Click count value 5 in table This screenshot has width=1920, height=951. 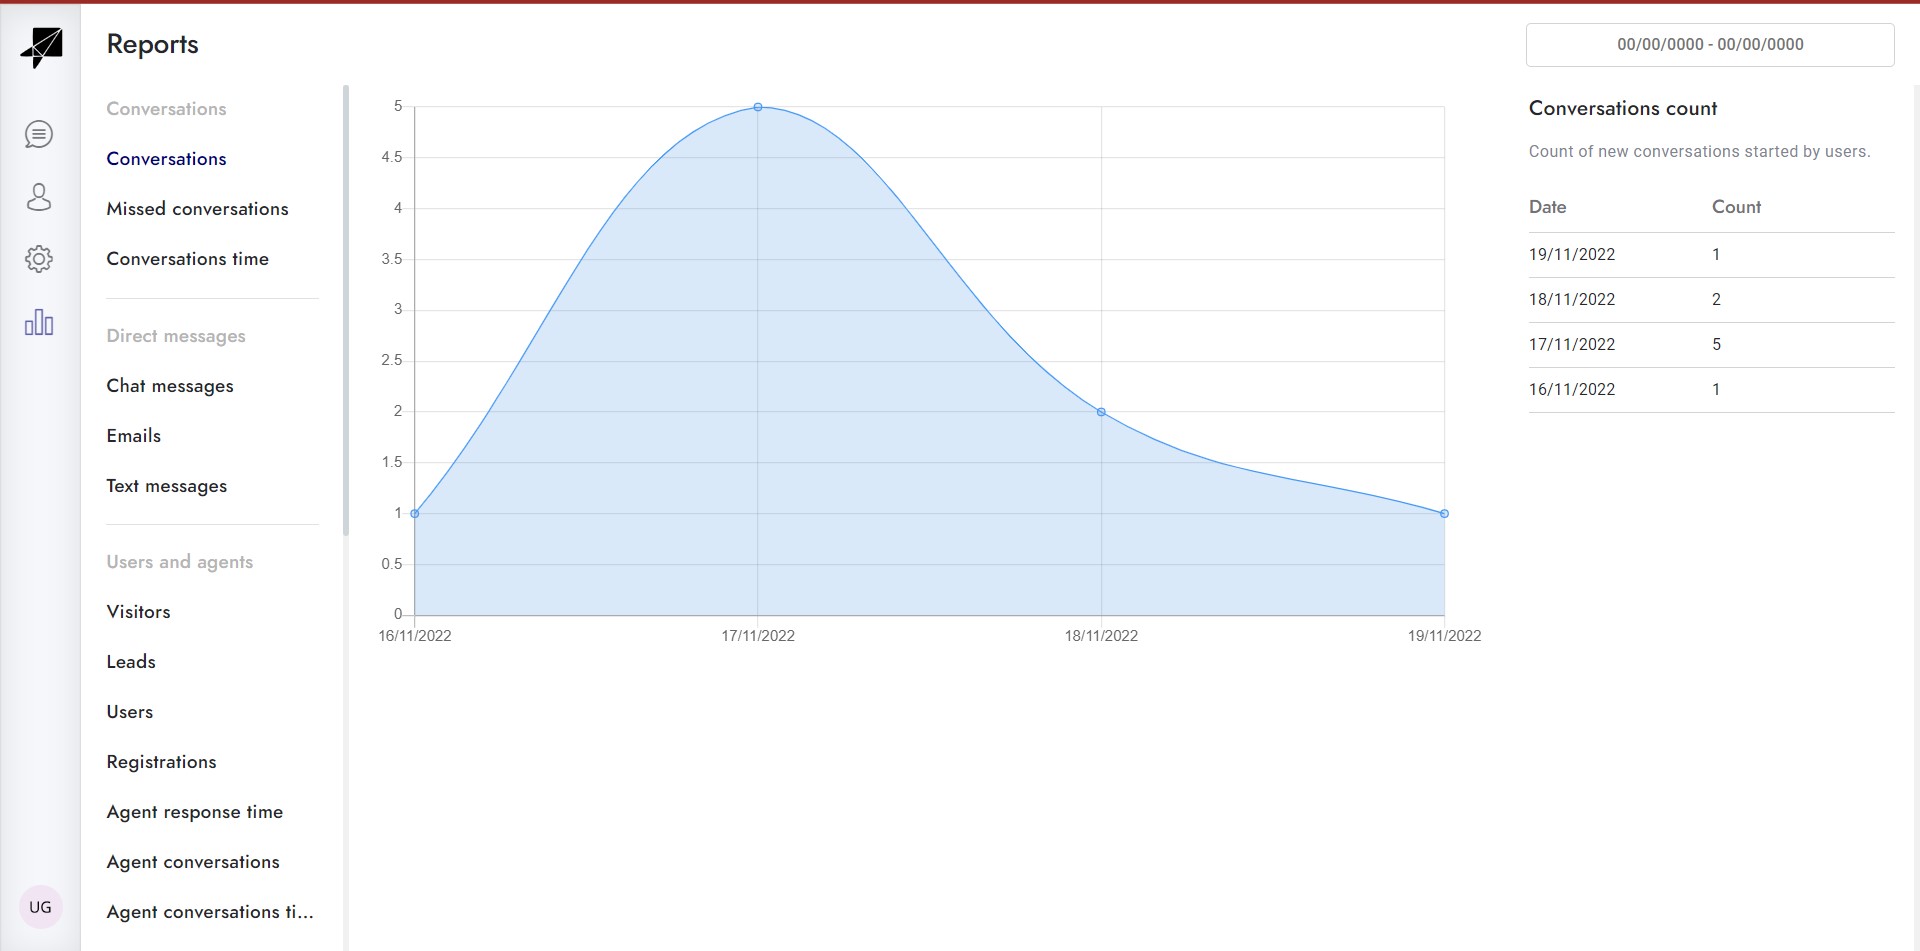(1716, 345)
